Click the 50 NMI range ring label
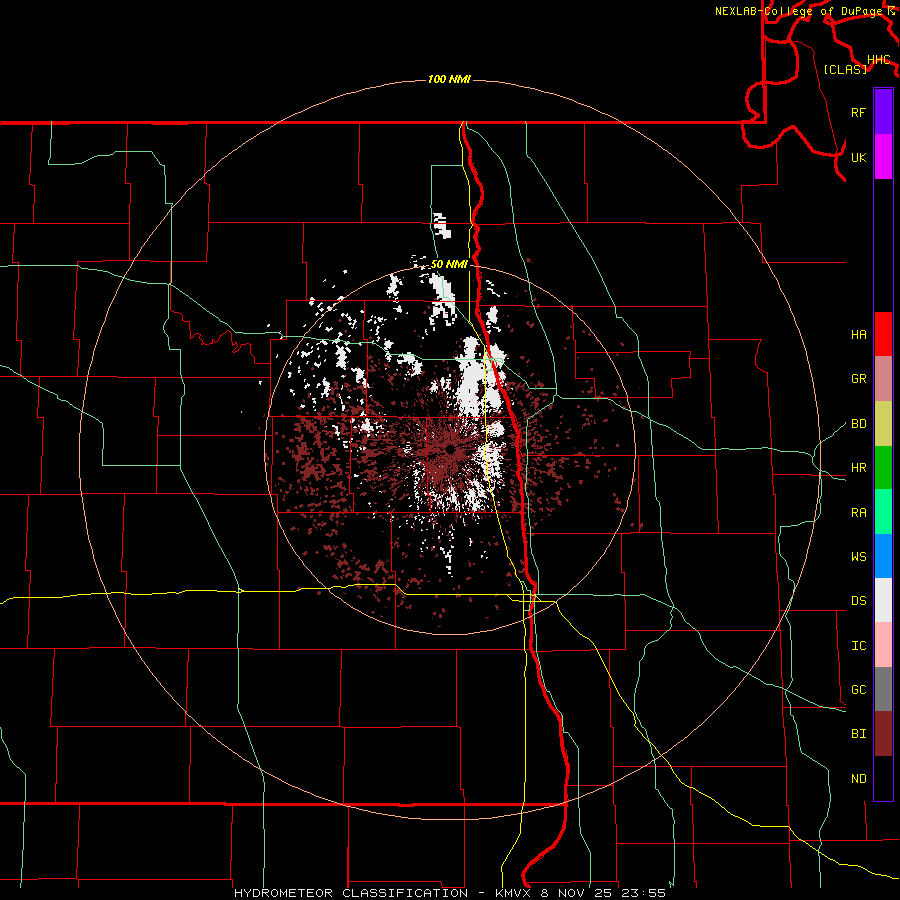This screenshot has height=900, width=900. coord(449,264)
